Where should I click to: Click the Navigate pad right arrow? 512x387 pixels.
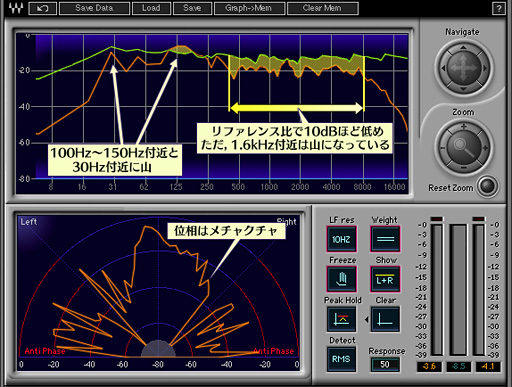[x=485, y=68]
